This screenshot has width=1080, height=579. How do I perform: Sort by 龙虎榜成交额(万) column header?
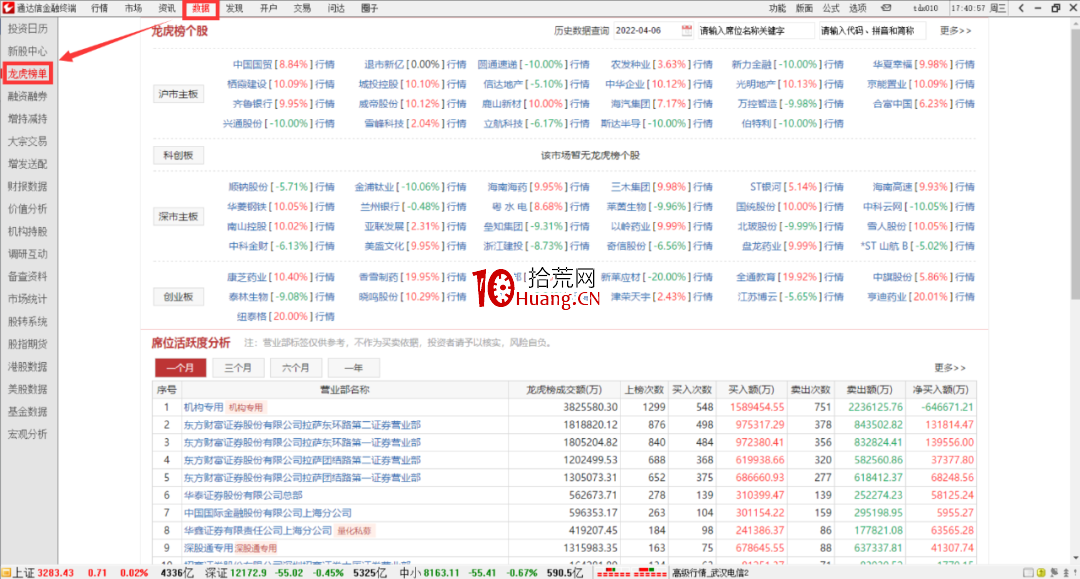coord(563,390)
